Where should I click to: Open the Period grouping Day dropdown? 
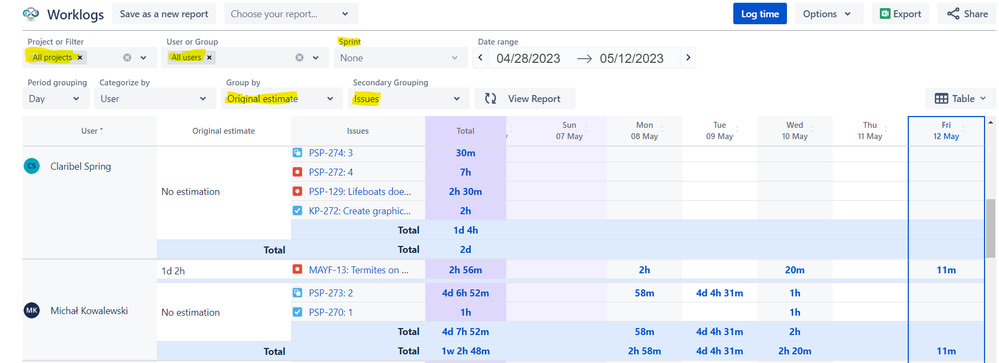(x=55, y=99)
